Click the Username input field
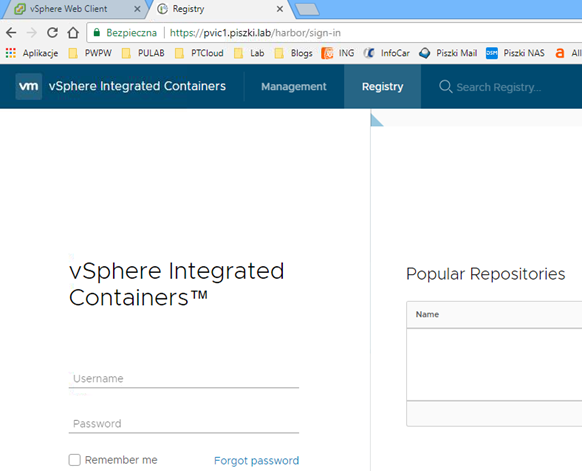582x471 pixels. tap(184, 379)
